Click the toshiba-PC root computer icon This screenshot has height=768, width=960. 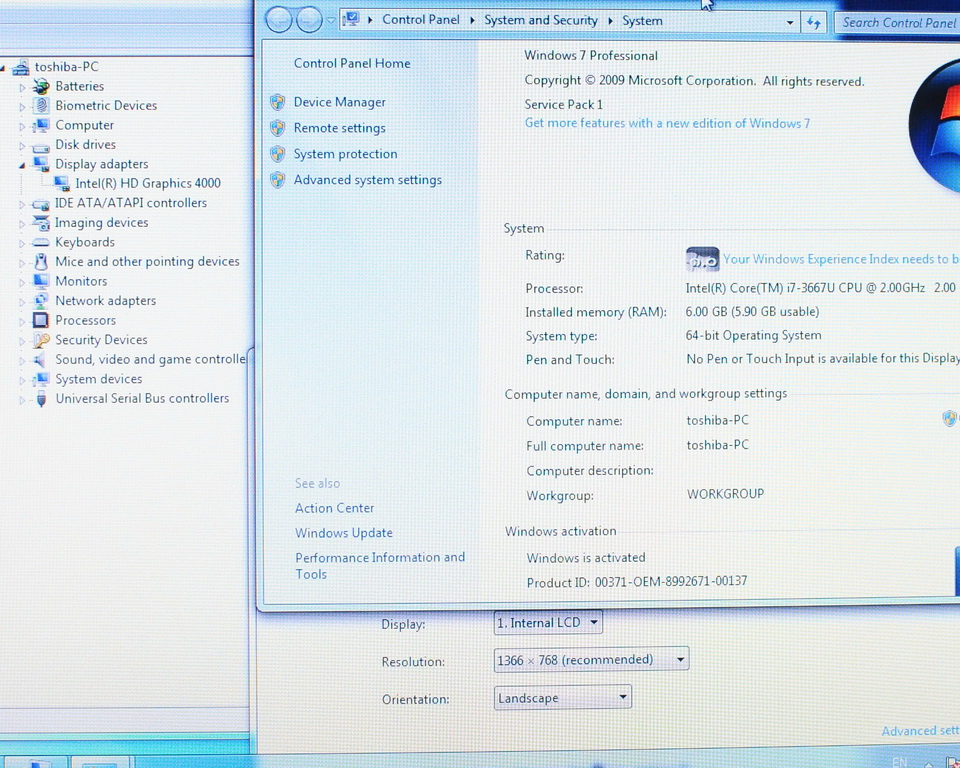(21, 67)
